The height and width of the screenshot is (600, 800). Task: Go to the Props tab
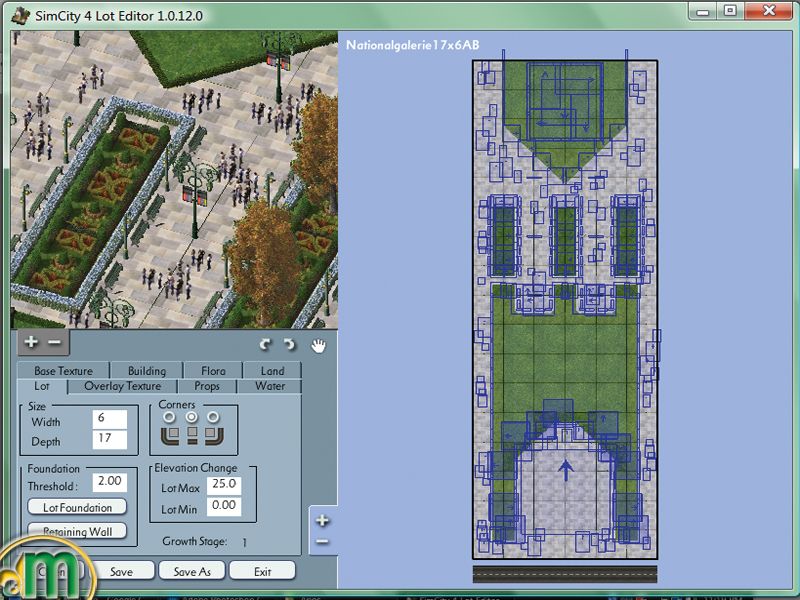[x=207, y=386]
